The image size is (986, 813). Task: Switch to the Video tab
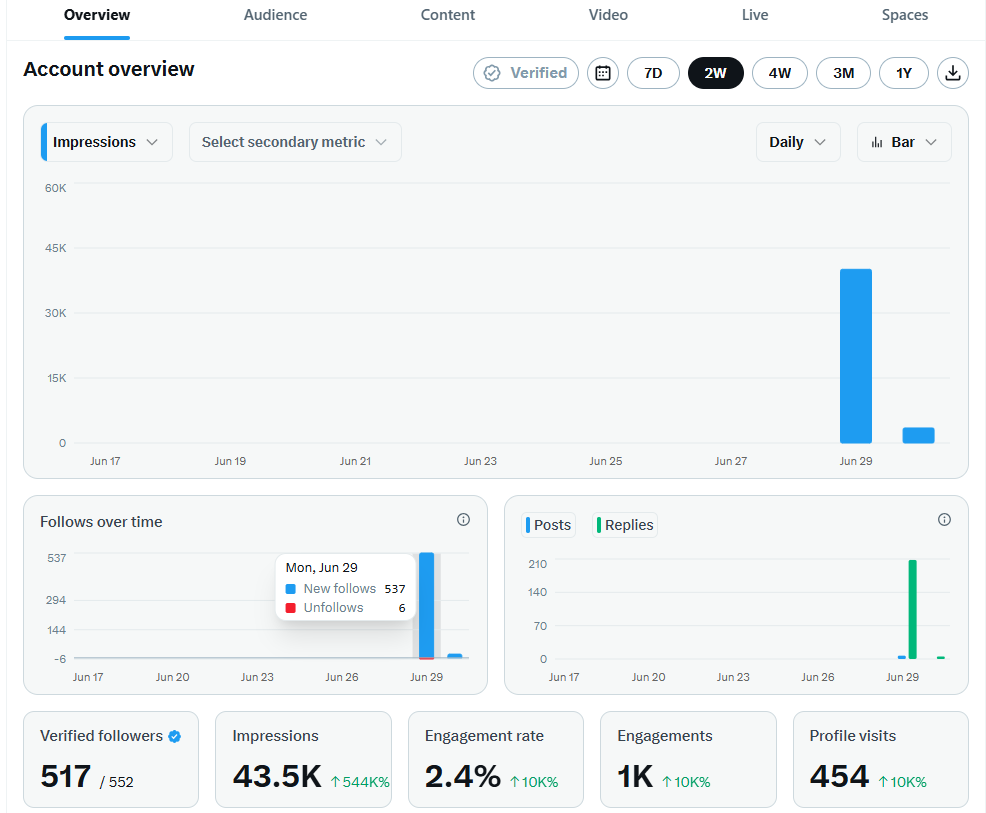[x=608, y=15]
